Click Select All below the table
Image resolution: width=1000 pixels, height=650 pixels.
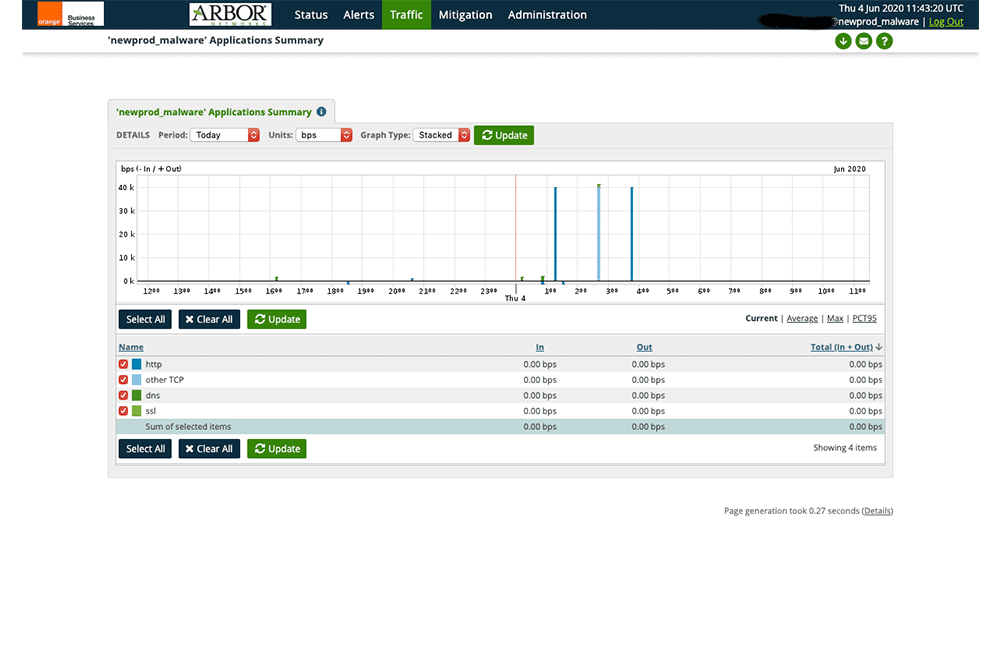pyautogui.click(x=145, y=448)
